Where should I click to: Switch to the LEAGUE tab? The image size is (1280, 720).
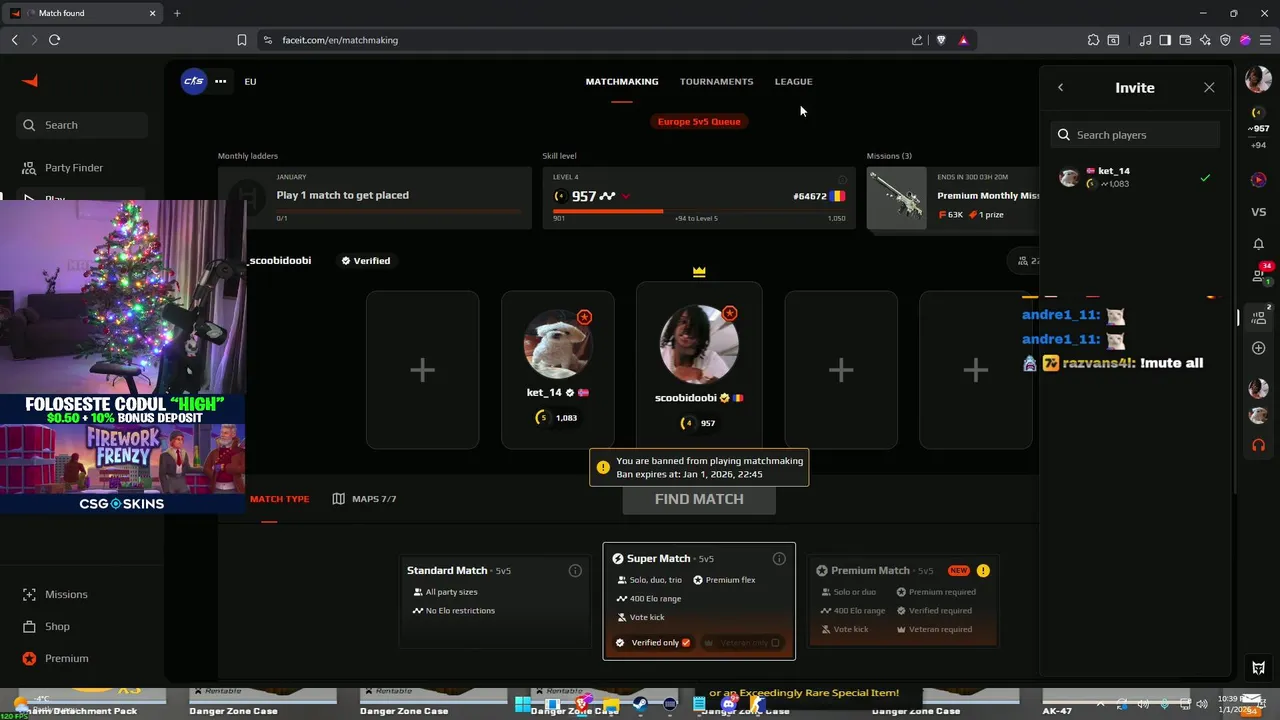793,82
